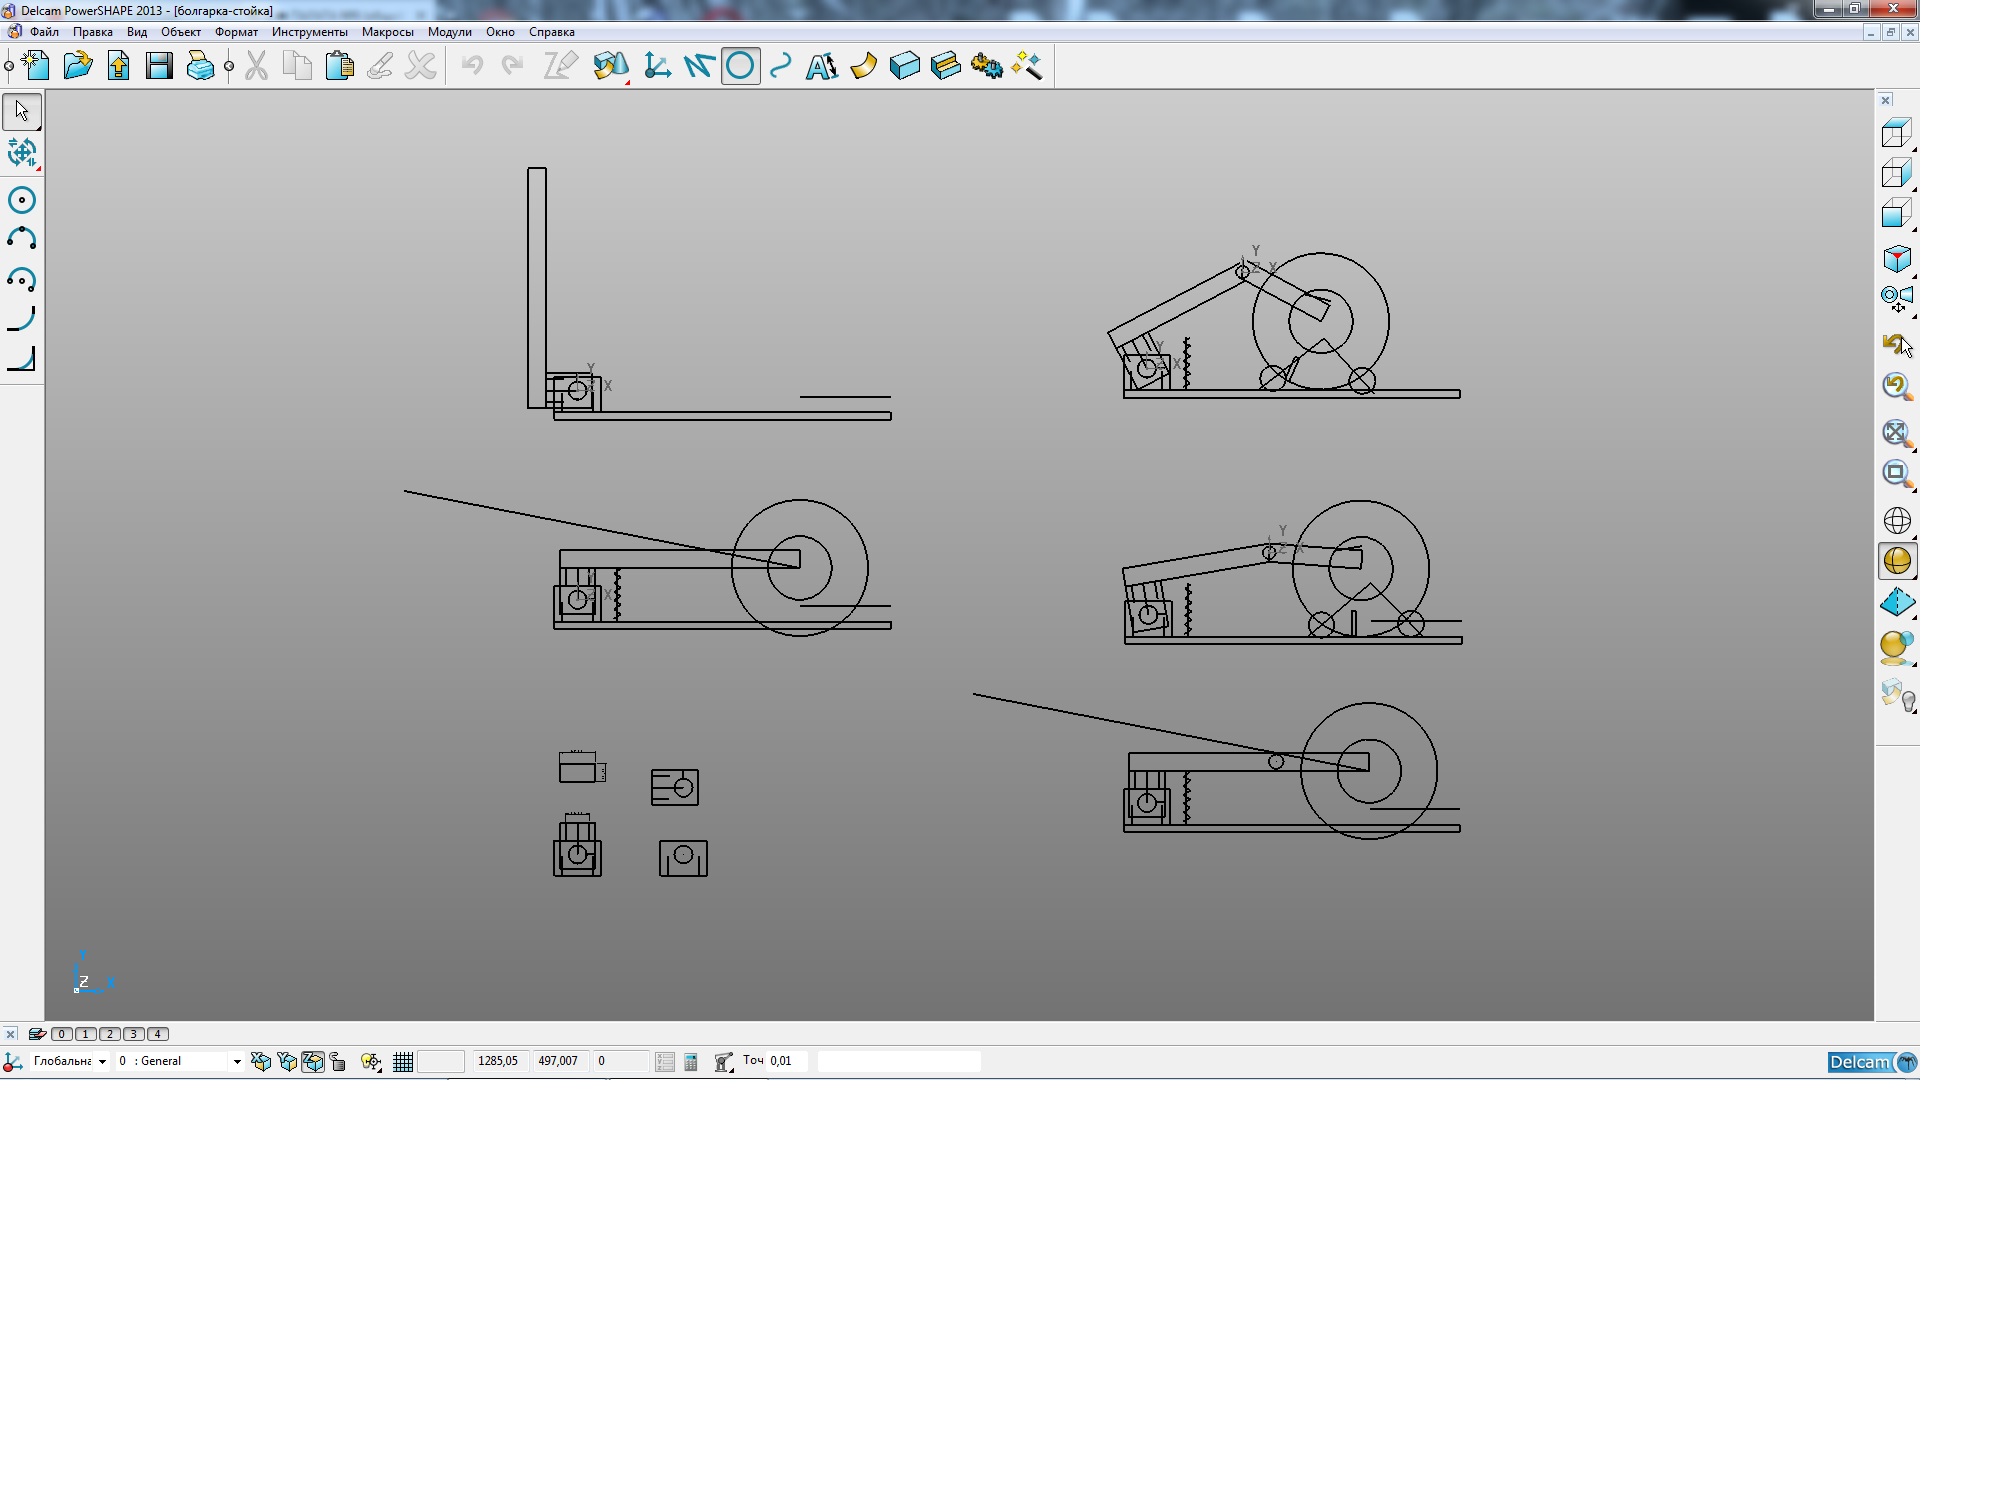Toggle the grid display button
Screen dimensions: 2000x1500
click(403, 1062)
